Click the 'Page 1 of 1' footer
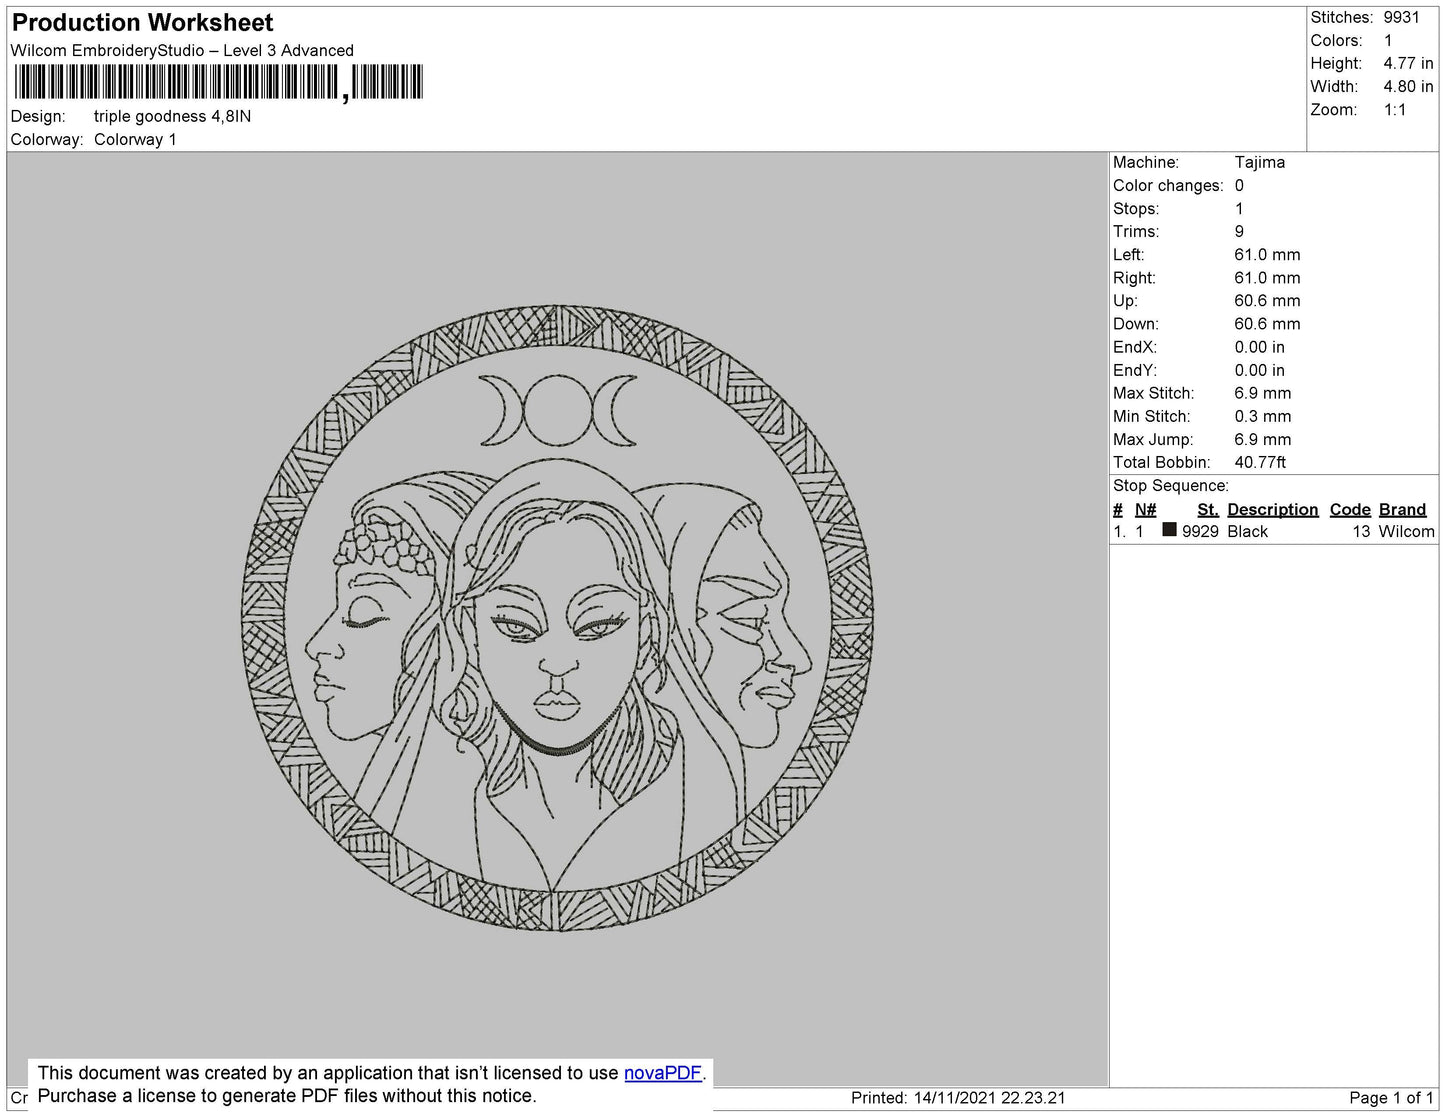 (x=1391, y=1097)
